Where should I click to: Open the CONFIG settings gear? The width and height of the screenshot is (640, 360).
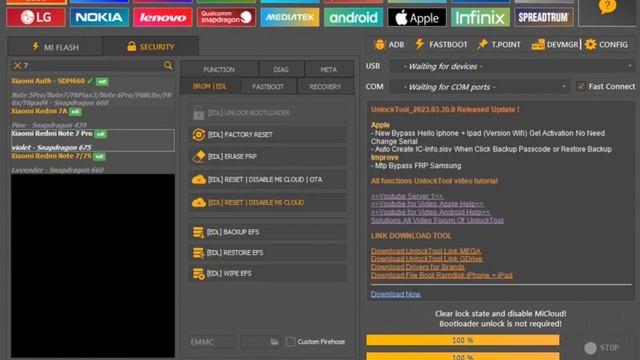click(606, 44)
